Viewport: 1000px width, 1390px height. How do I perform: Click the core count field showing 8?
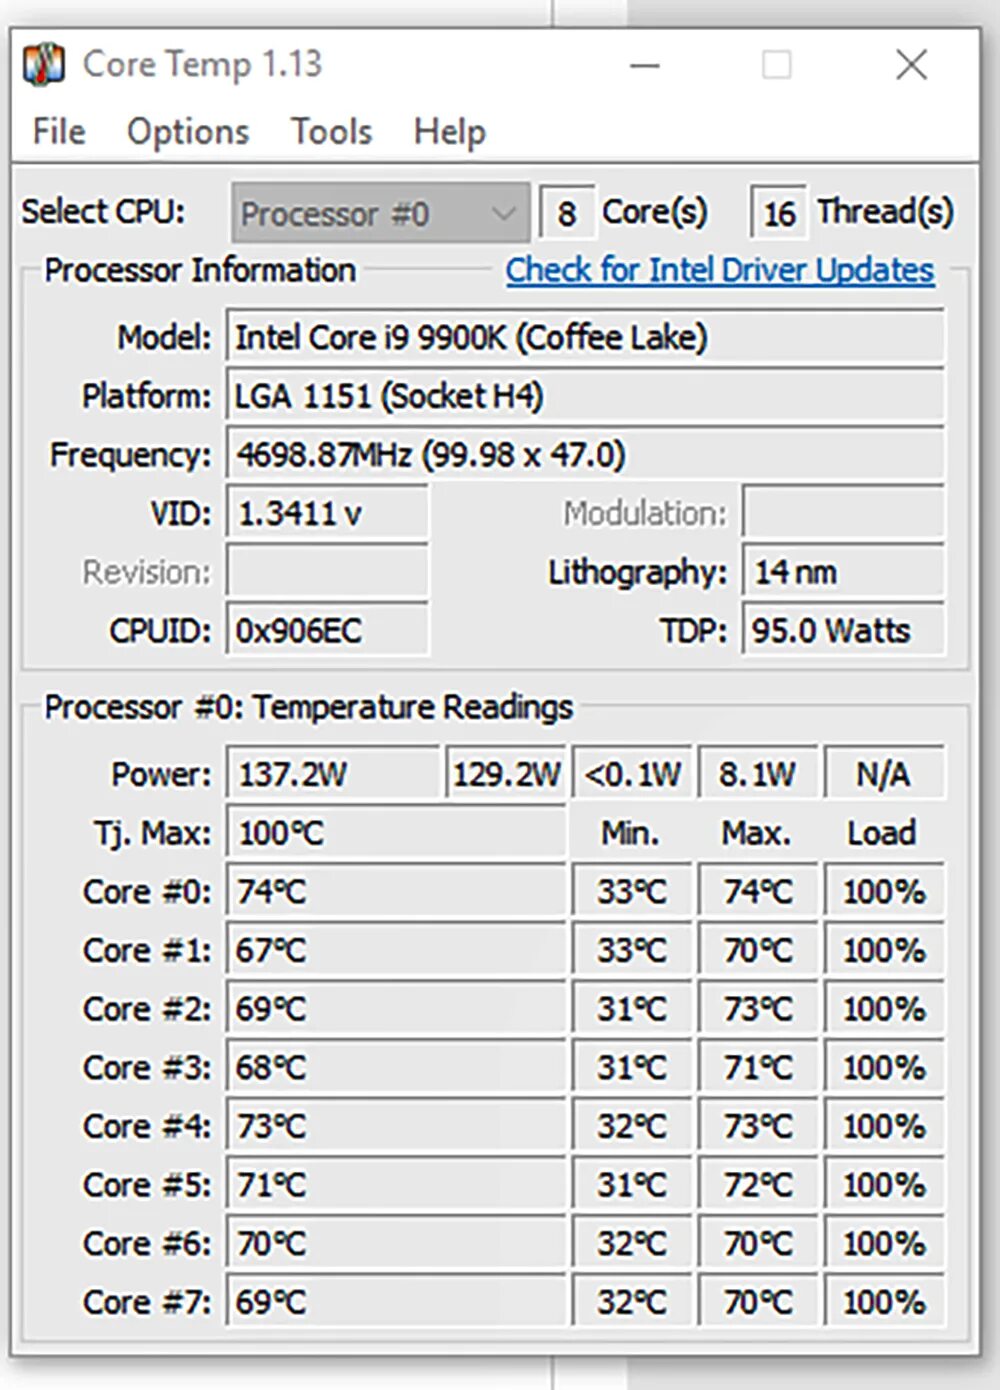point(567,213)
